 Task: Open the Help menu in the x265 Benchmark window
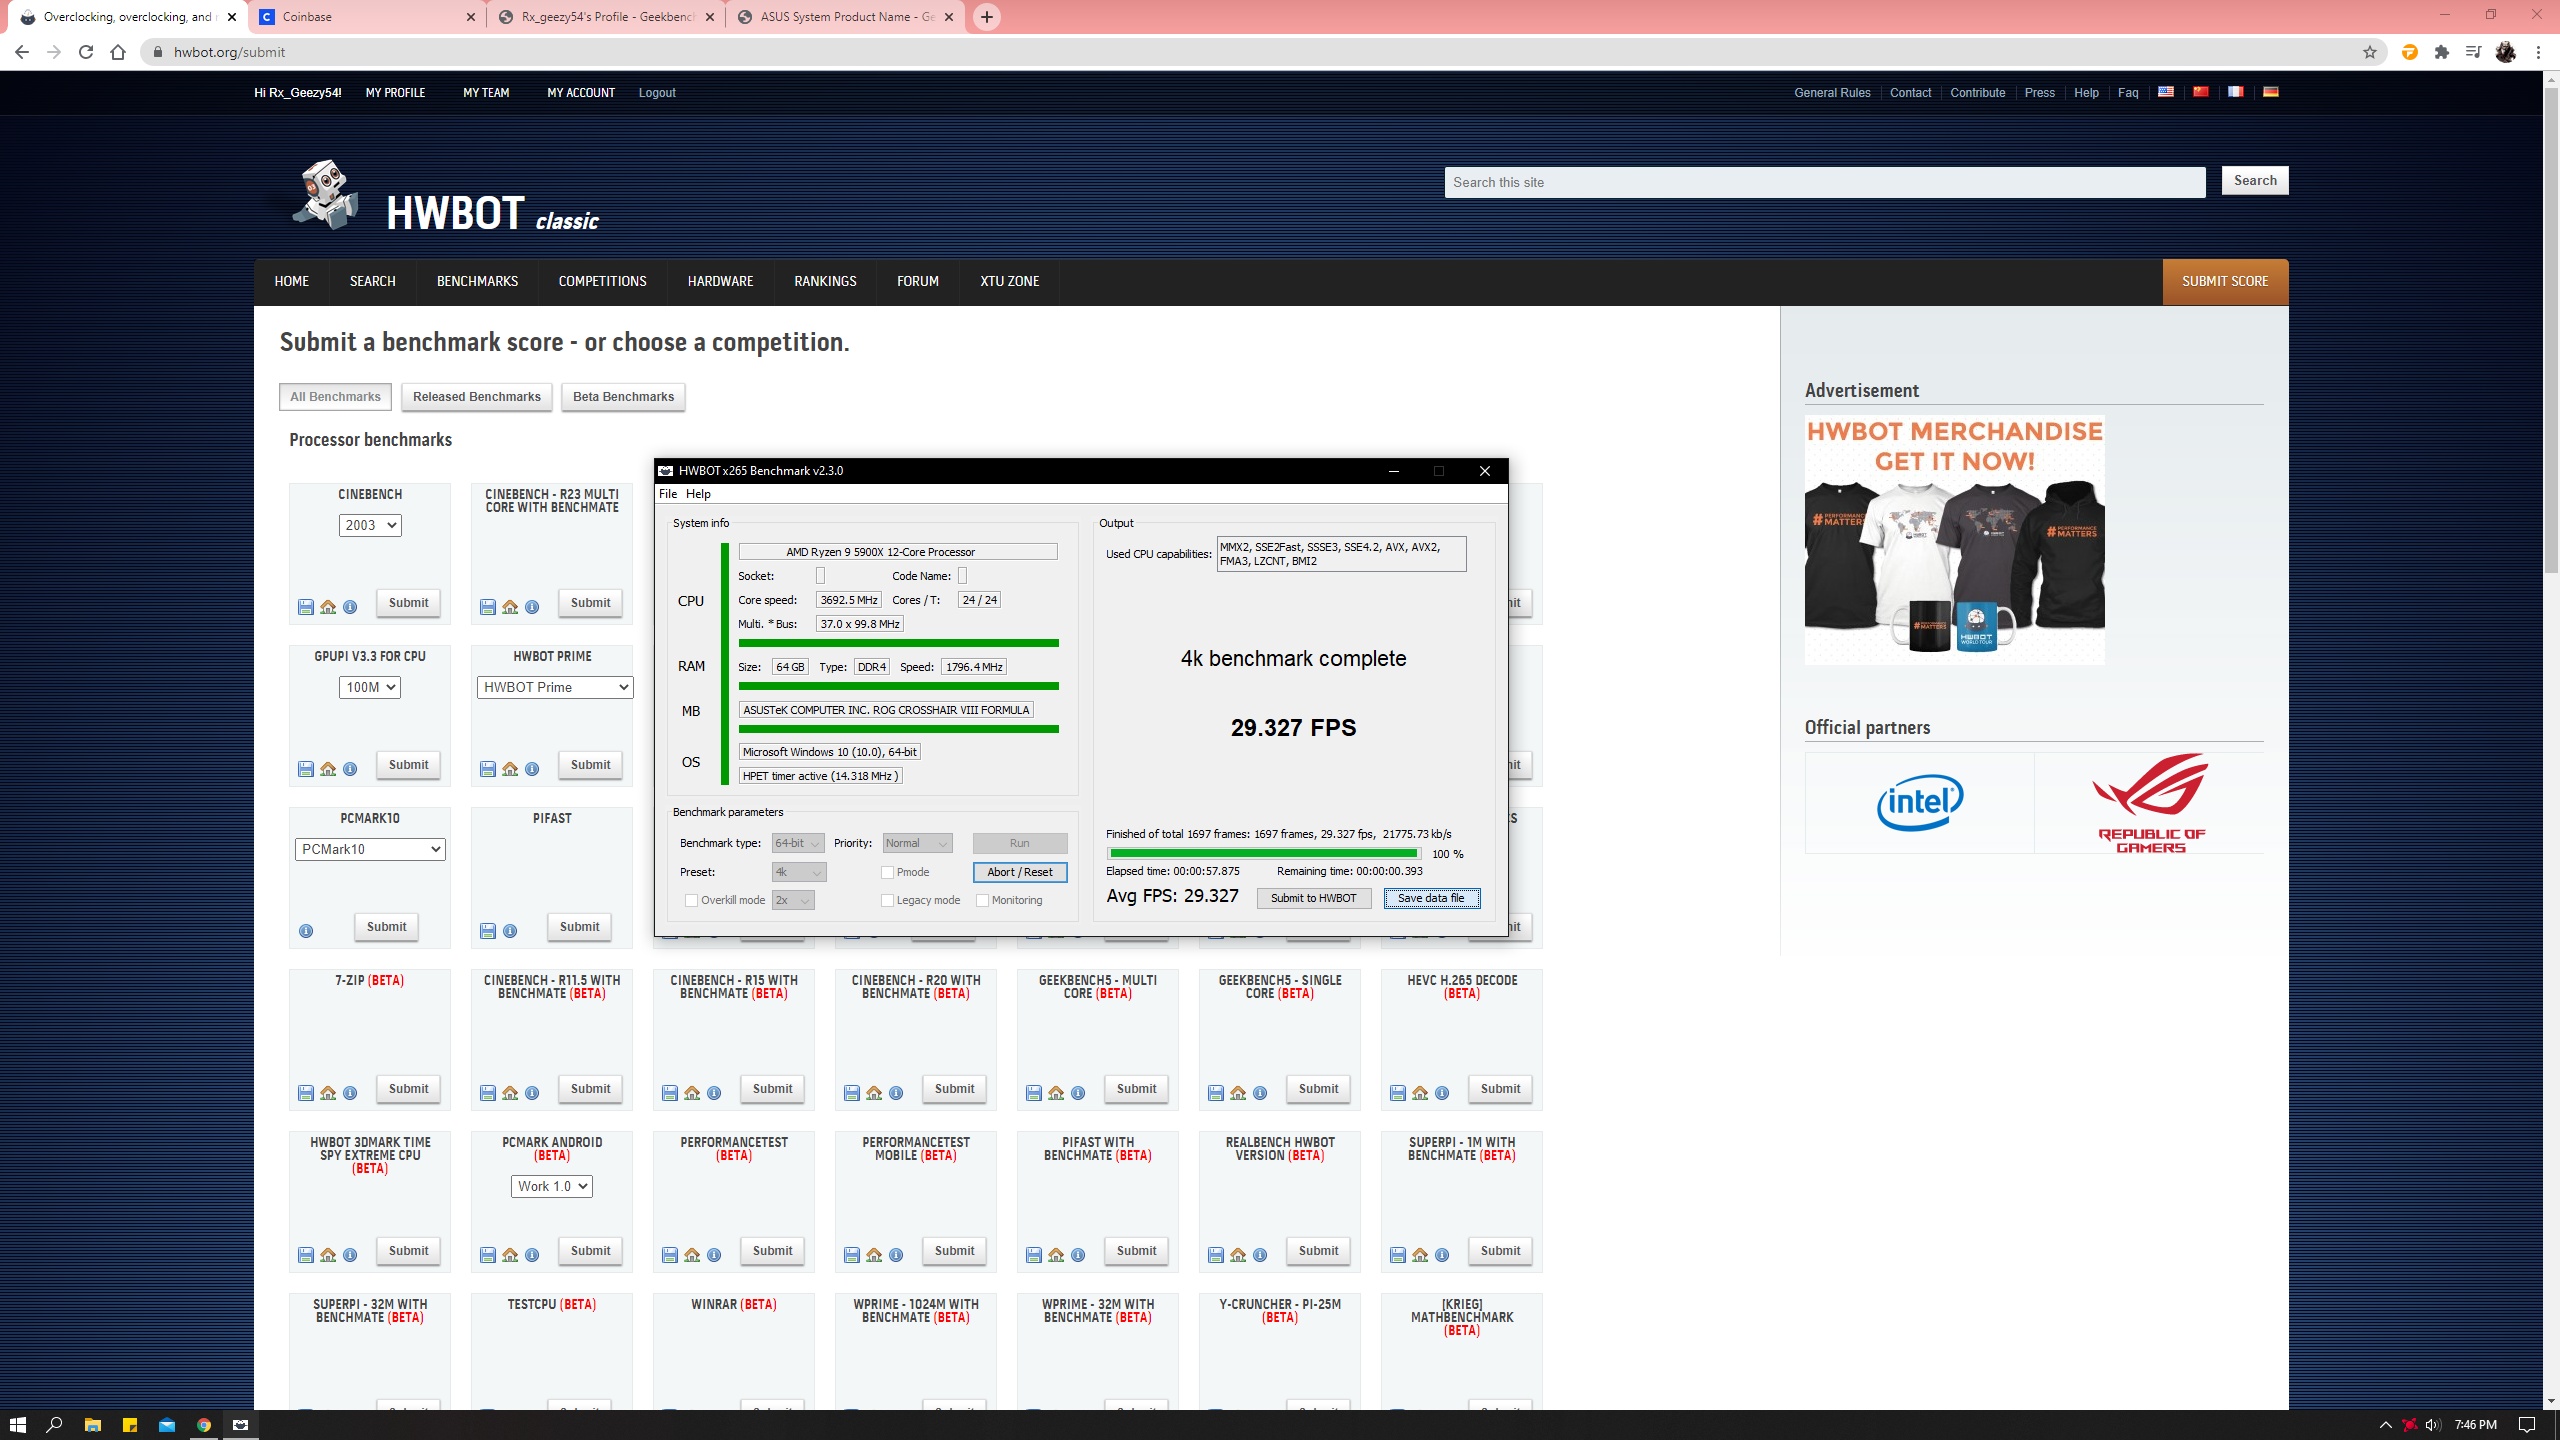click(x=698, y=494)
